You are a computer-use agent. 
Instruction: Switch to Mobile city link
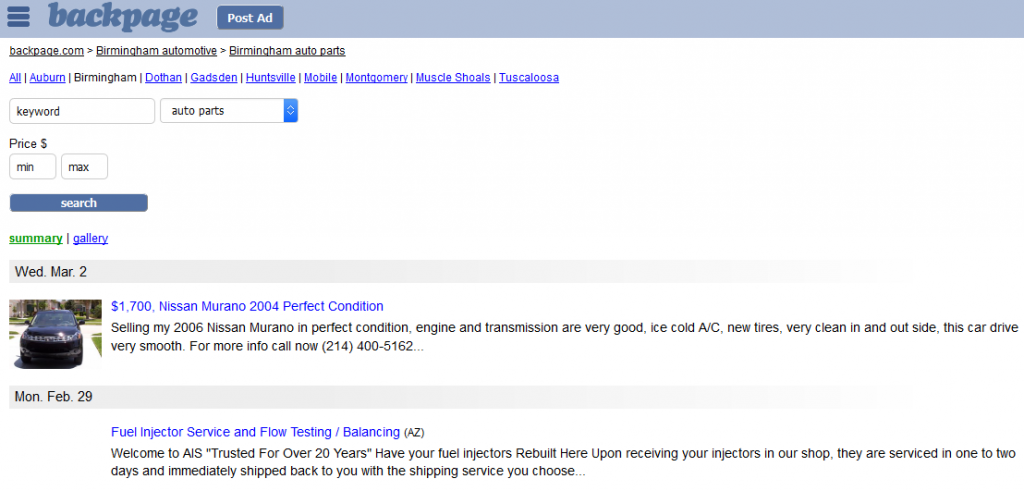click(x=321, y=78)
